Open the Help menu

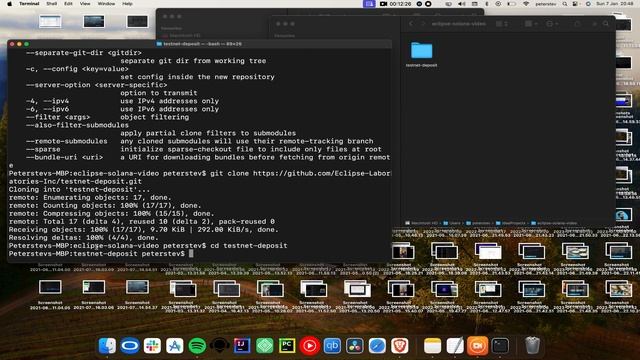click(x=127, y=4)
